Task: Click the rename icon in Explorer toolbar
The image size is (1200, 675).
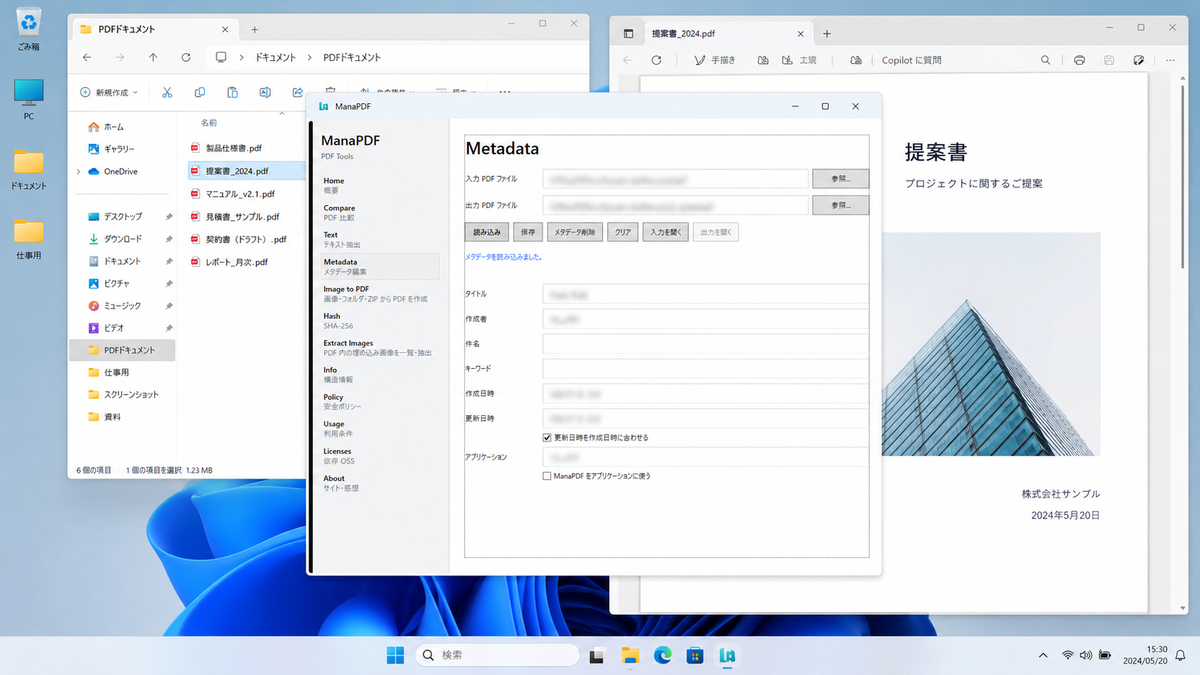Action: [265, 92]
